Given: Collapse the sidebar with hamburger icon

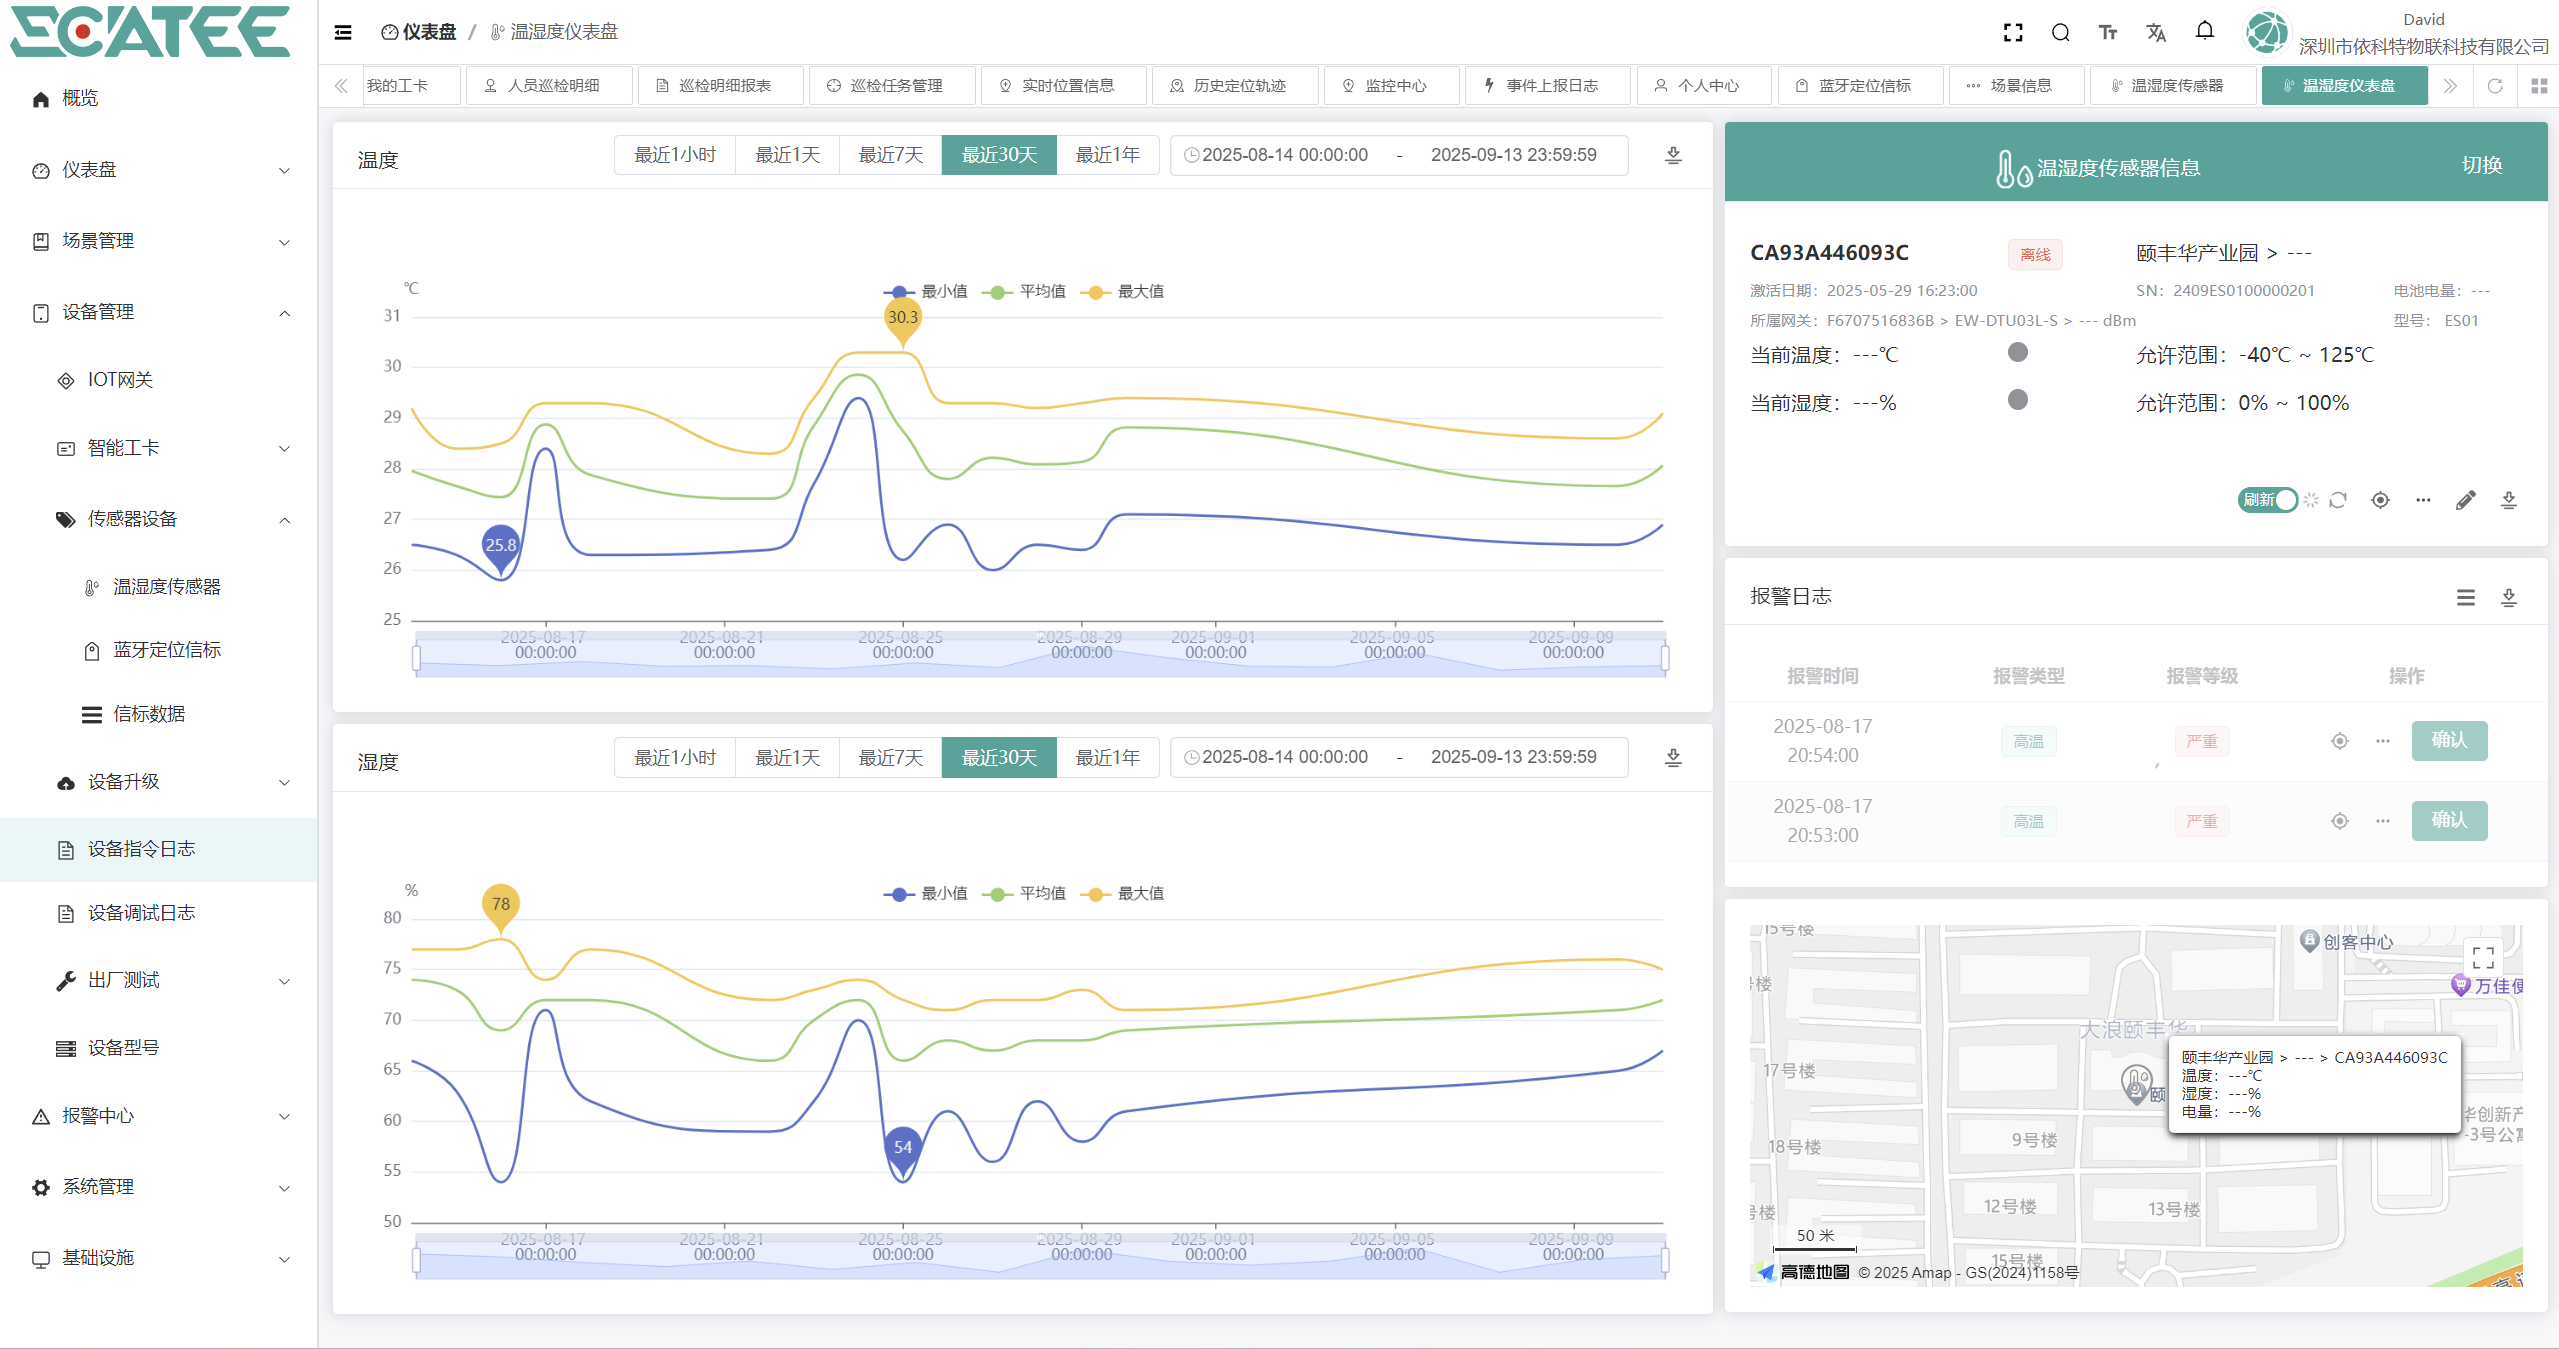Looking at the screenshot, I should point(343,32).
